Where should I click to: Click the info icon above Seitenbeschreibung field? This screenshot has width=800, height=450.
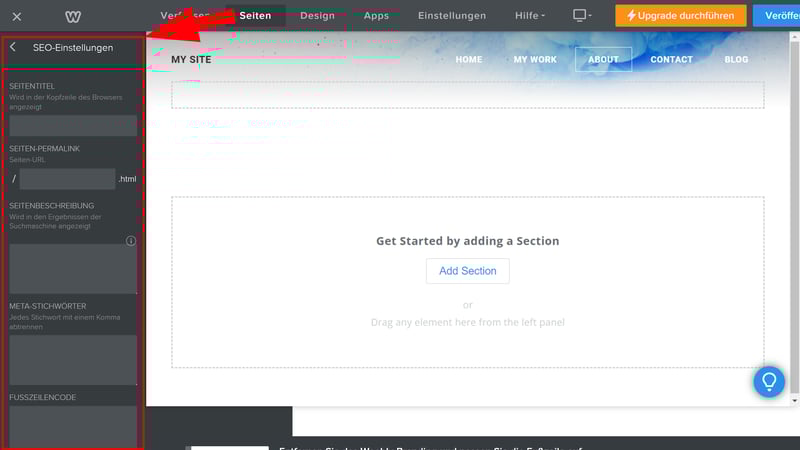131,241
